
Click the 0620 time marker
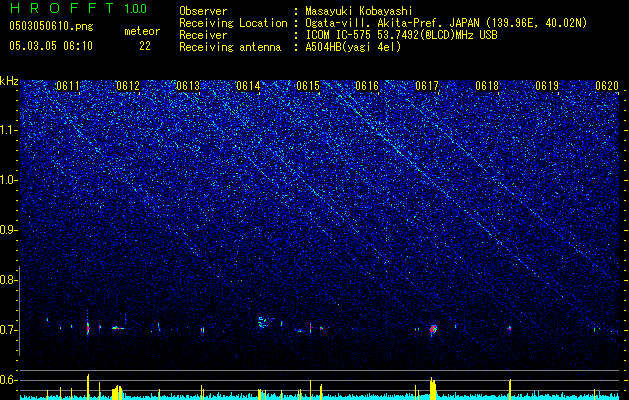(x=607, y=86)
